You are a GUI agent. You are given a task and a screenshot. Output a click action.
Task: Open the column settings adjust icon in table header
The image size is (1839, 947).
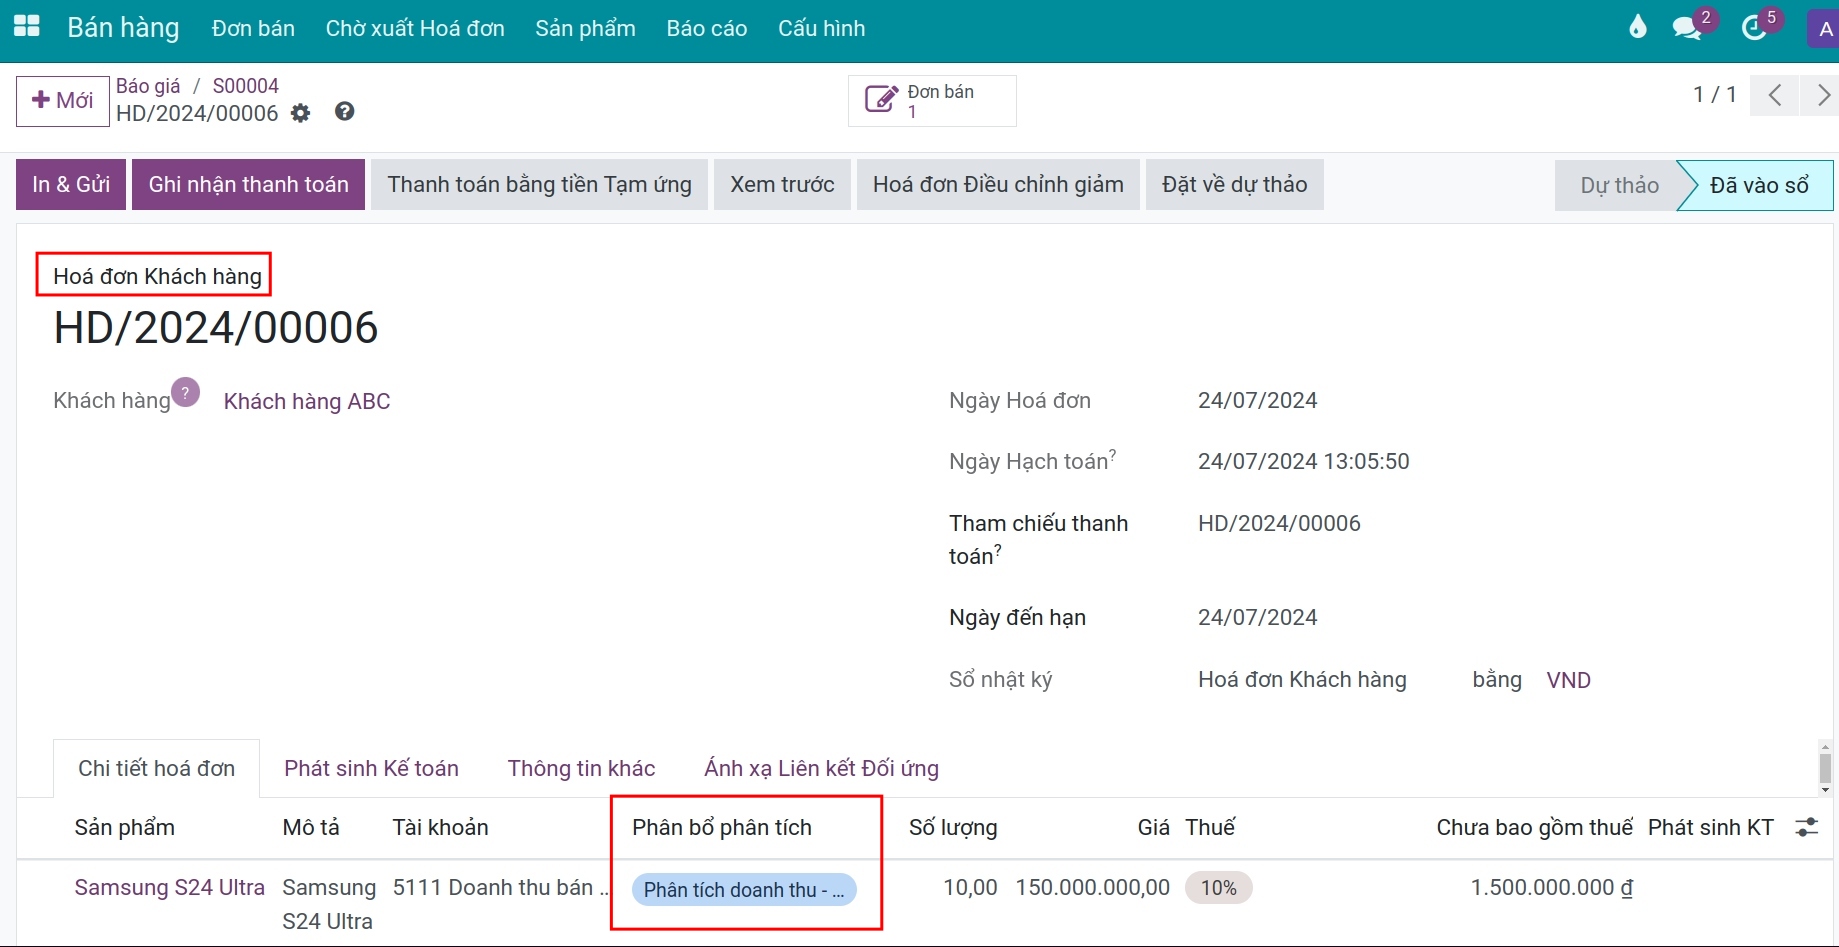pyautogui.click(x=1807, y=827)
